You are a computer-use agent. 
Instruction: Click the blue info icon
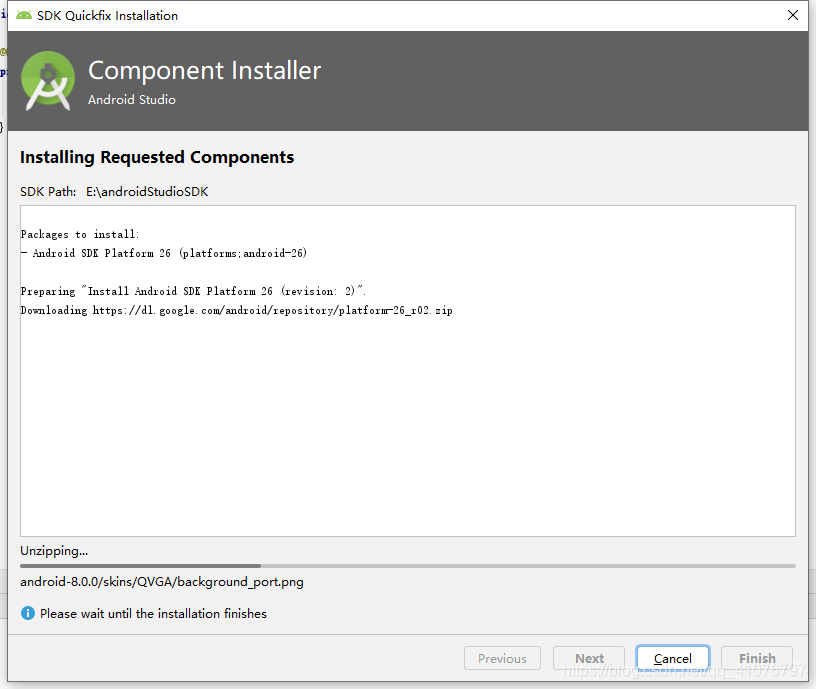pos(28,613)
